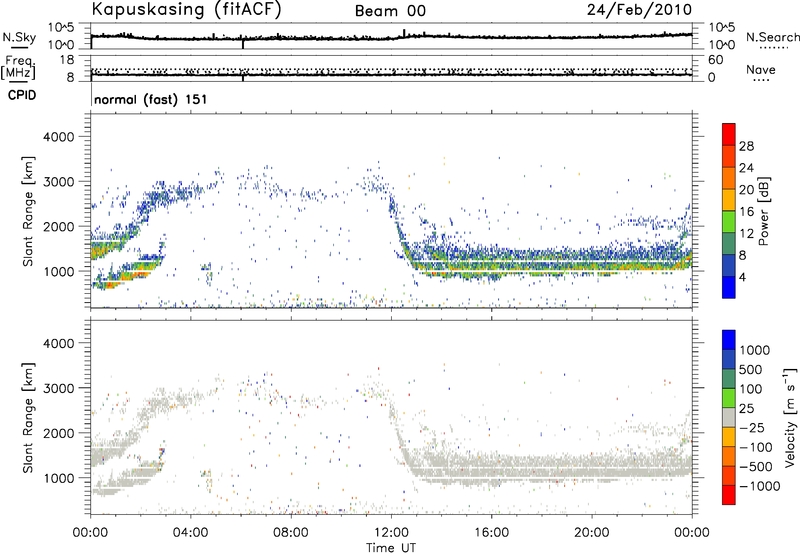Click the '3000' tick on the velocity plot

pos(59,388)
